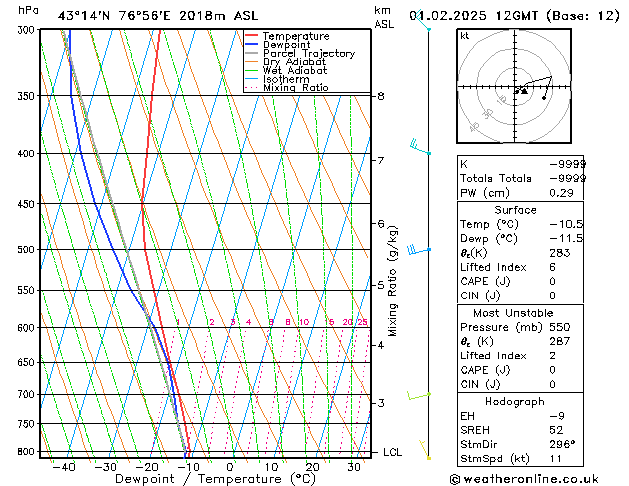The width and height of the screenshot is (629, 486).
Task: Click the yellow wind barb near 700 hPa
Action: (x=417, y=396)
